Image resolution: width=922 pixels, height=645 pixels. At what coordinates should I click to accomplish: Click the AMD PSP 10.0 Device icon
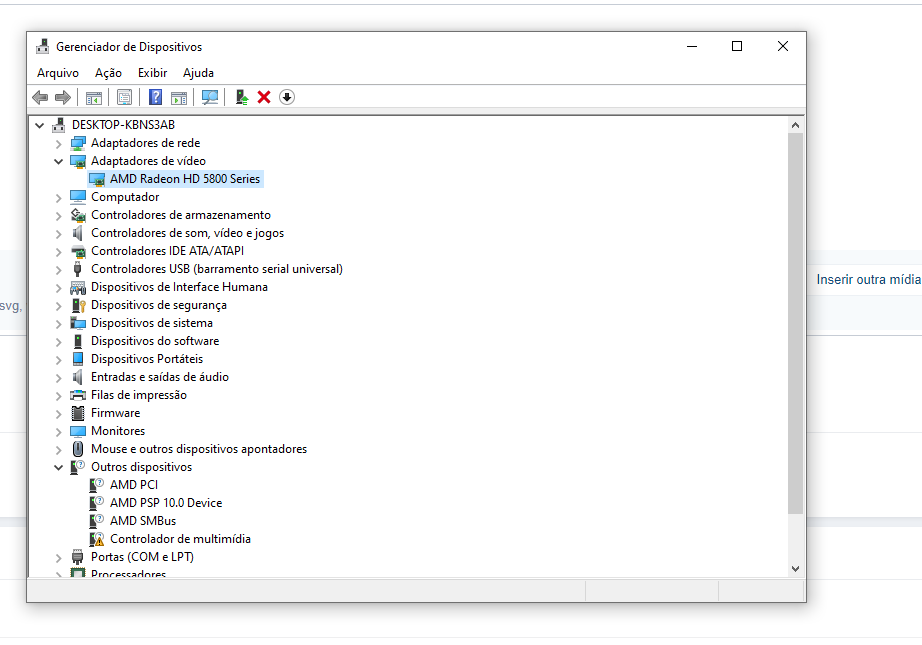96,503
